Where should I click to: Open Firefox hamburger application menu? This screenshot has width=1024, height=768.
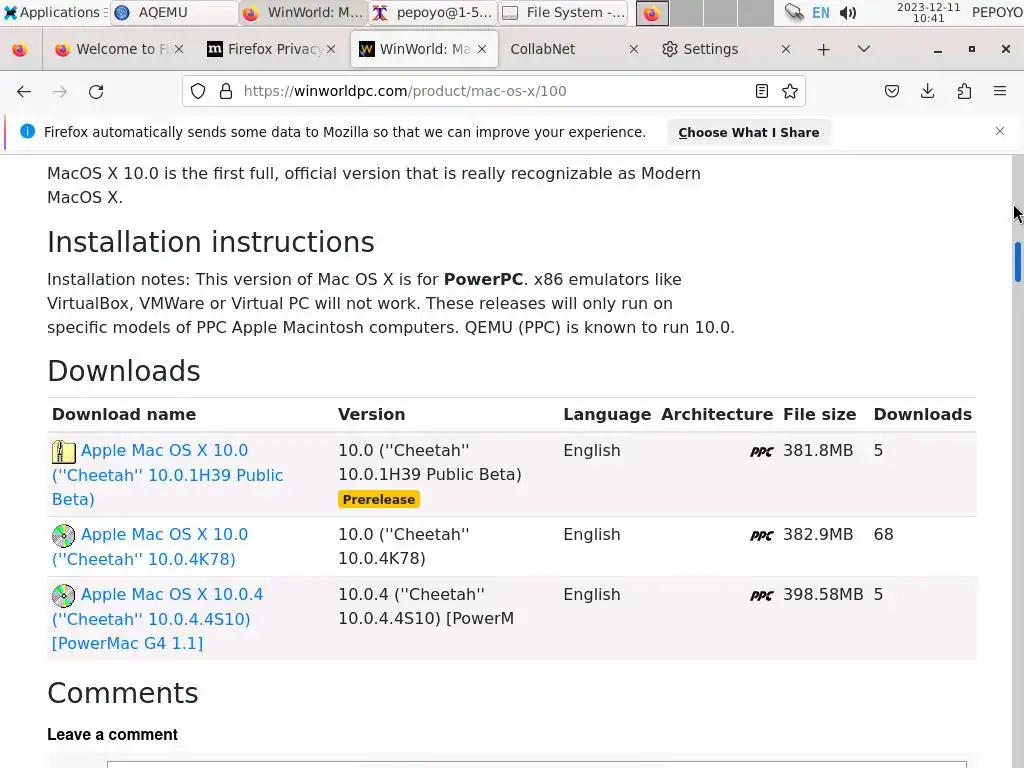[x=1000, y=91]
